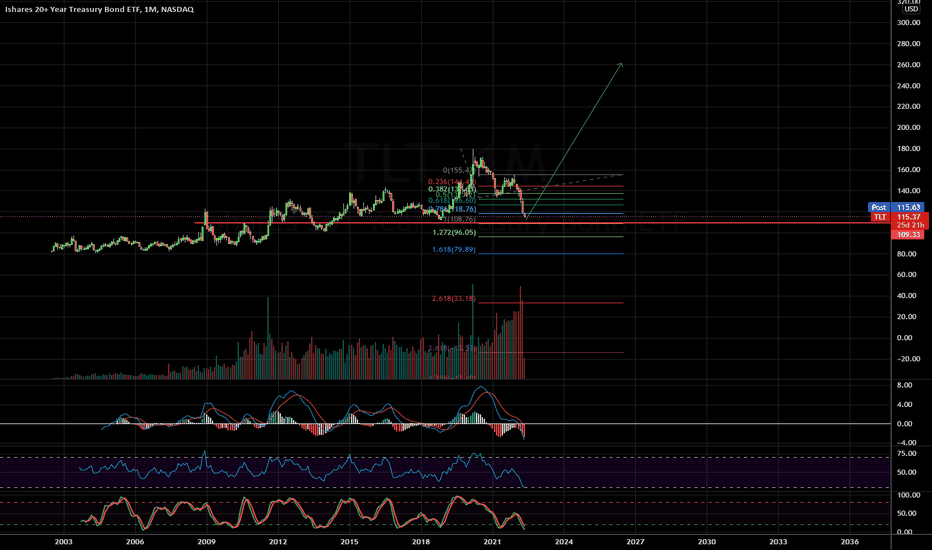Click the blue 1.618 Fibonacci level line

550,254
